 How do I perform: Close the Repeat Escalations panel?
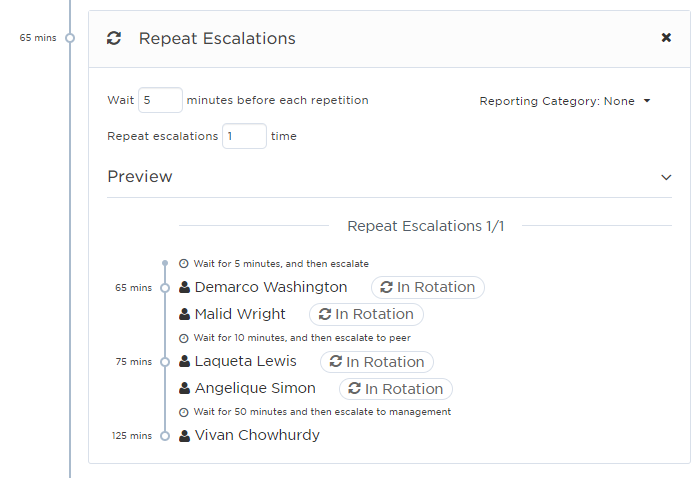(x=666, y=38)
